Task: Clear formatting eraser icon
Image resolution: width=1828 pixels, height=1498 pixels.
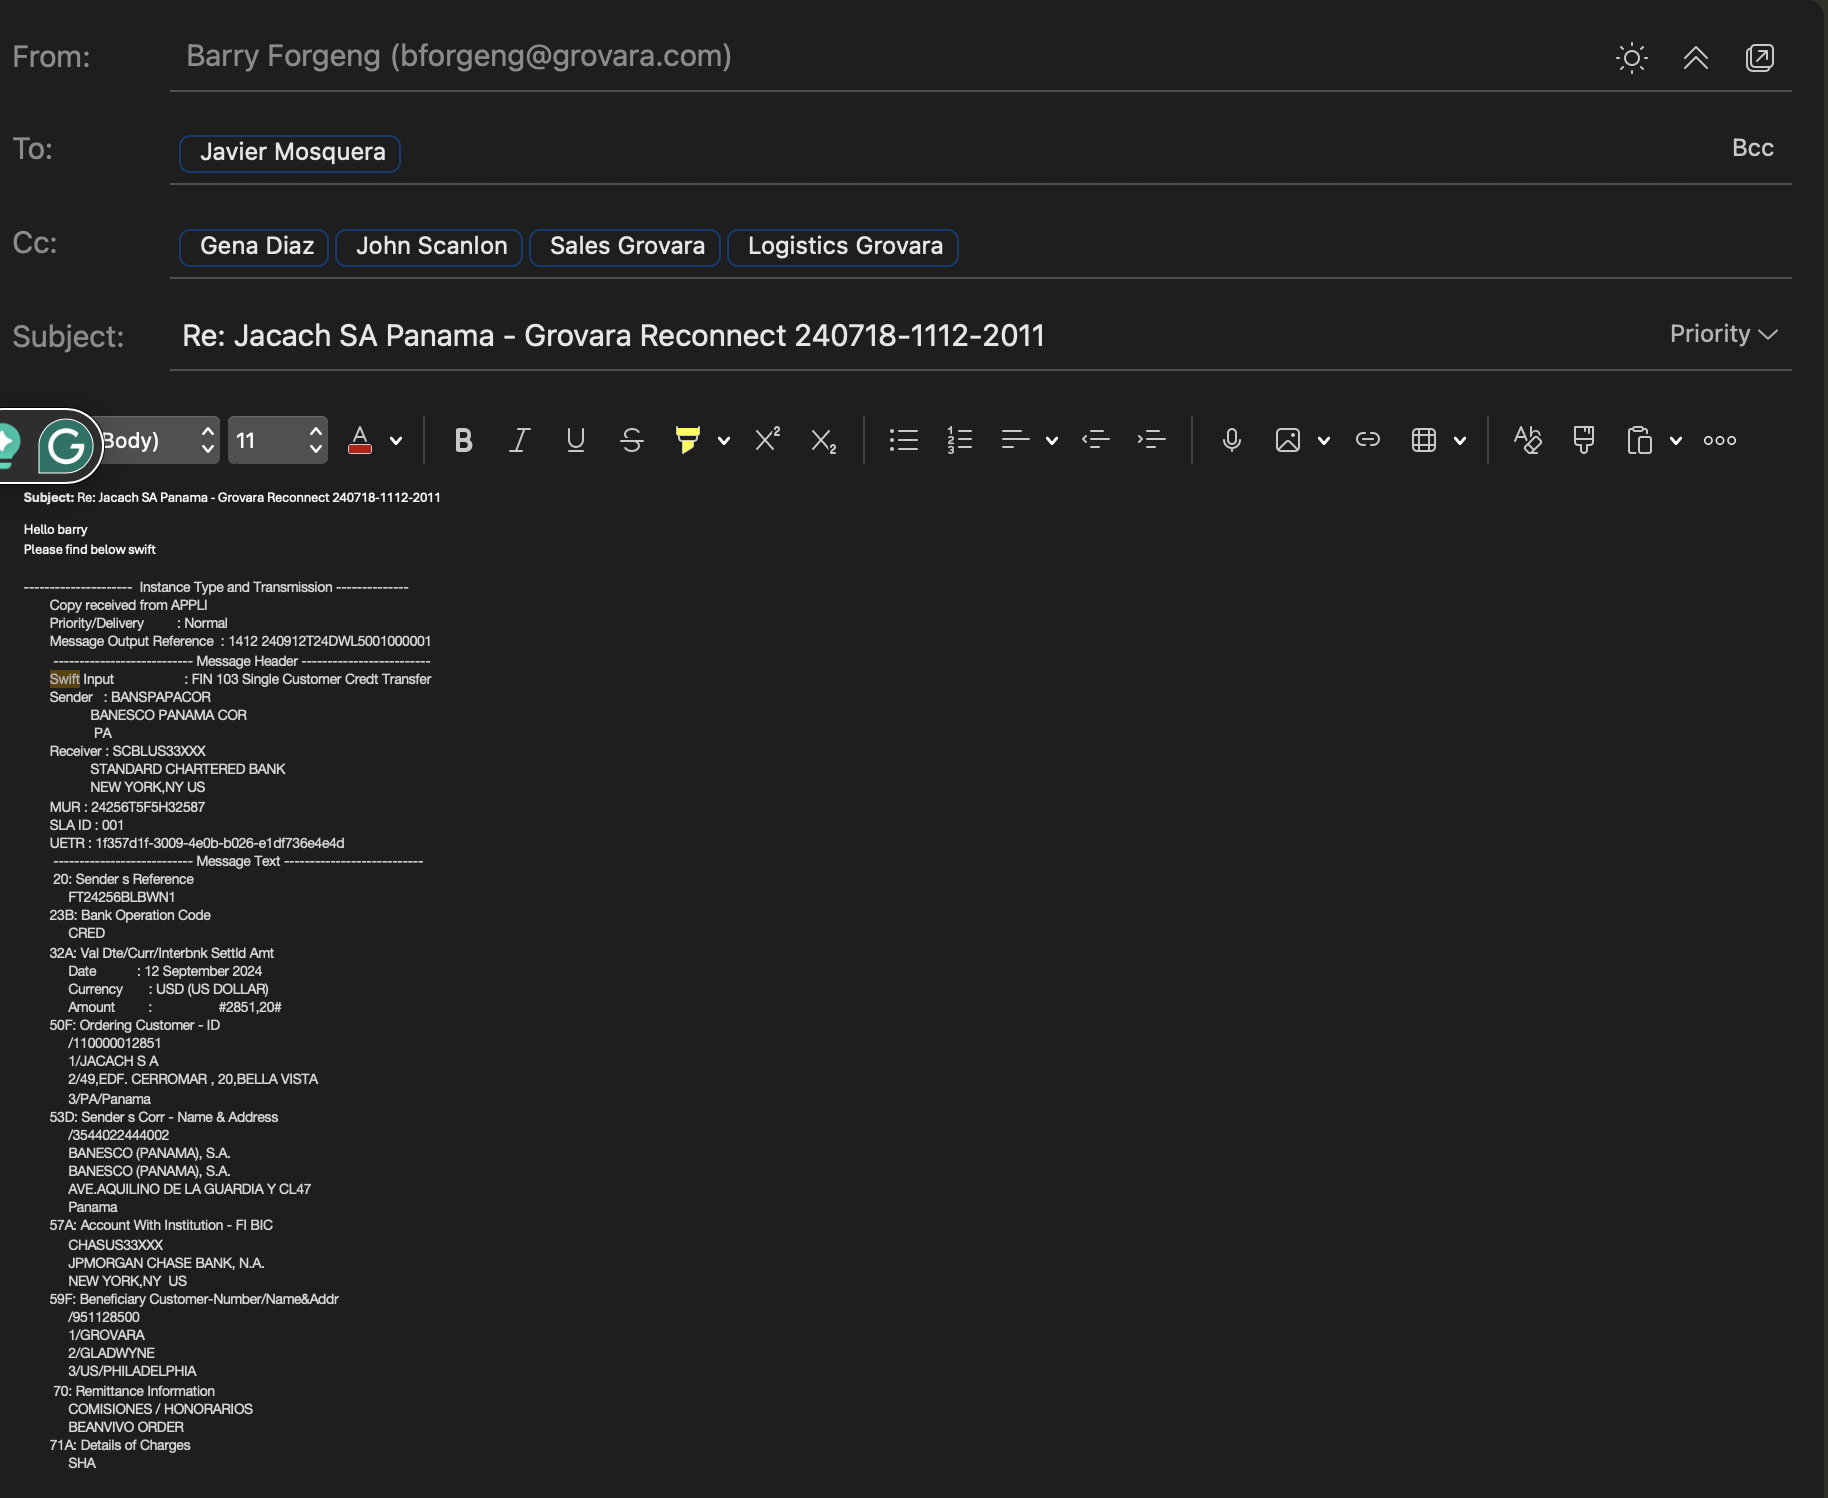Action: click(1527, 440)
